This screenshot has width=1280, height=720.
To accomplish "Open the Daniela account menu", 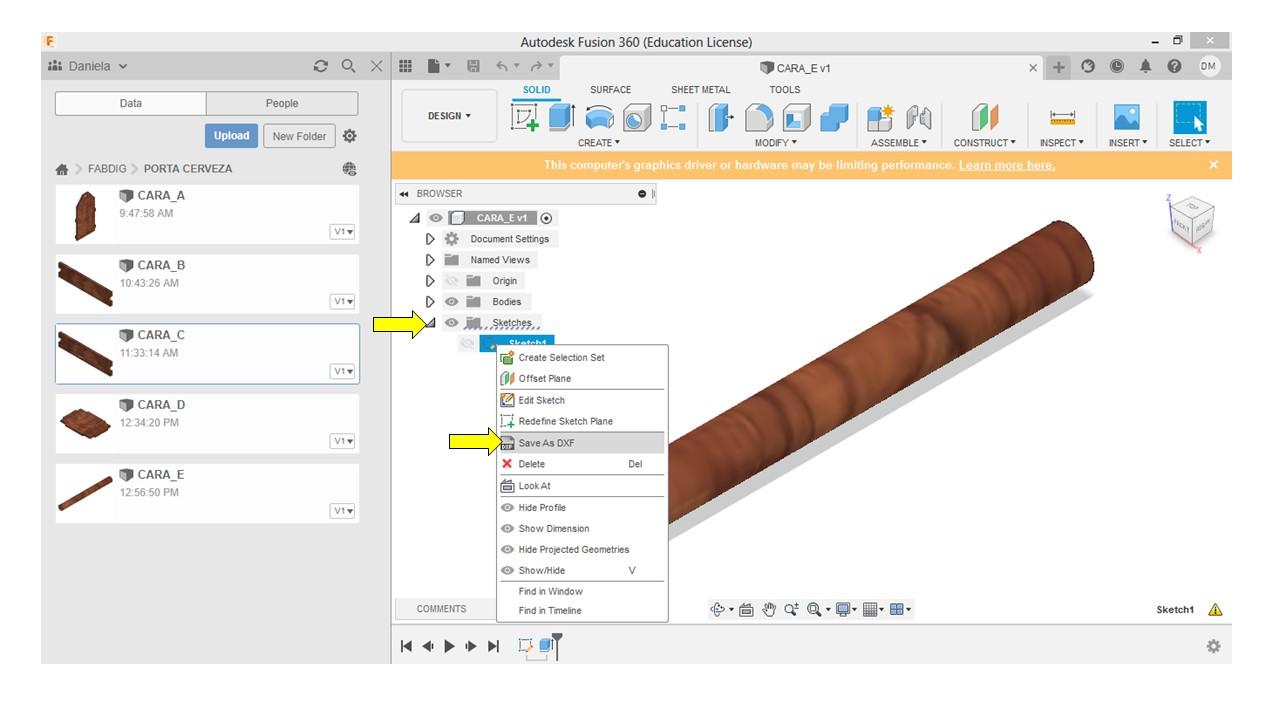I will coord(88,66).
